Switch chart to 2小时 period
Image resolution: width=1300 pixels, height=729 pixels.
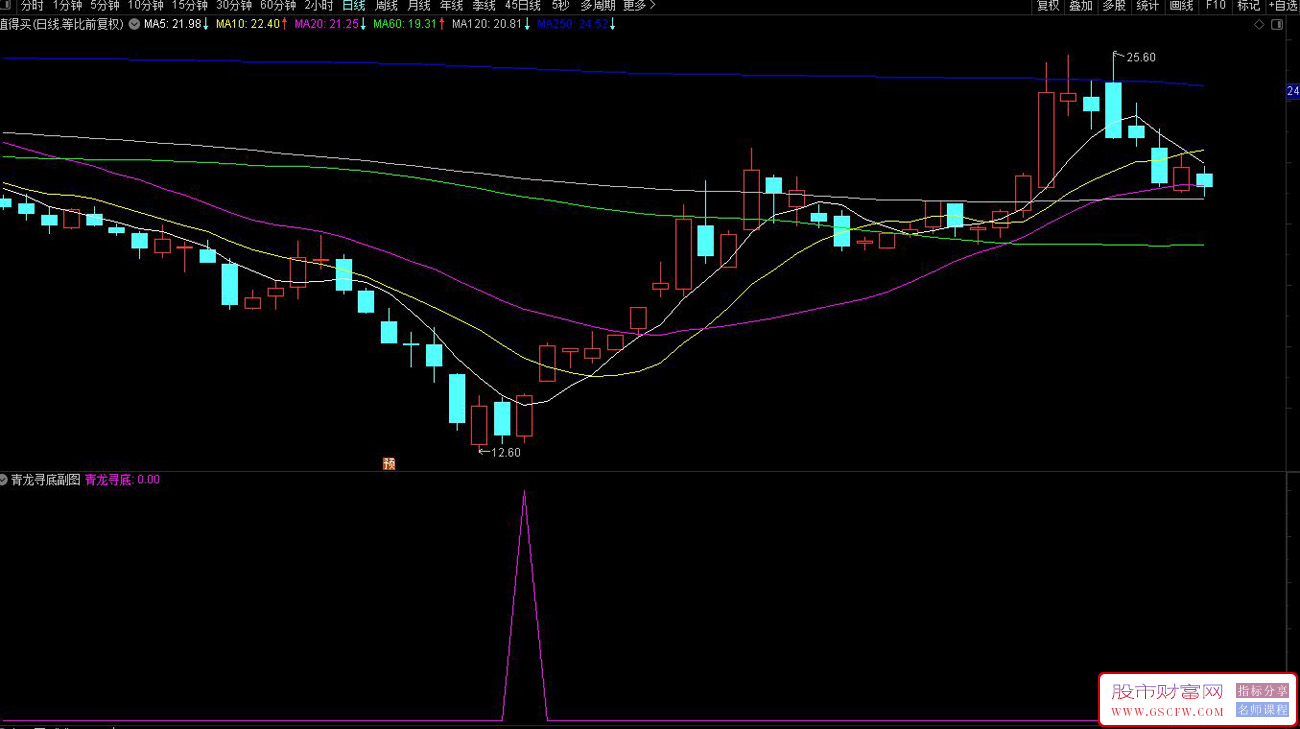point(319,5)
